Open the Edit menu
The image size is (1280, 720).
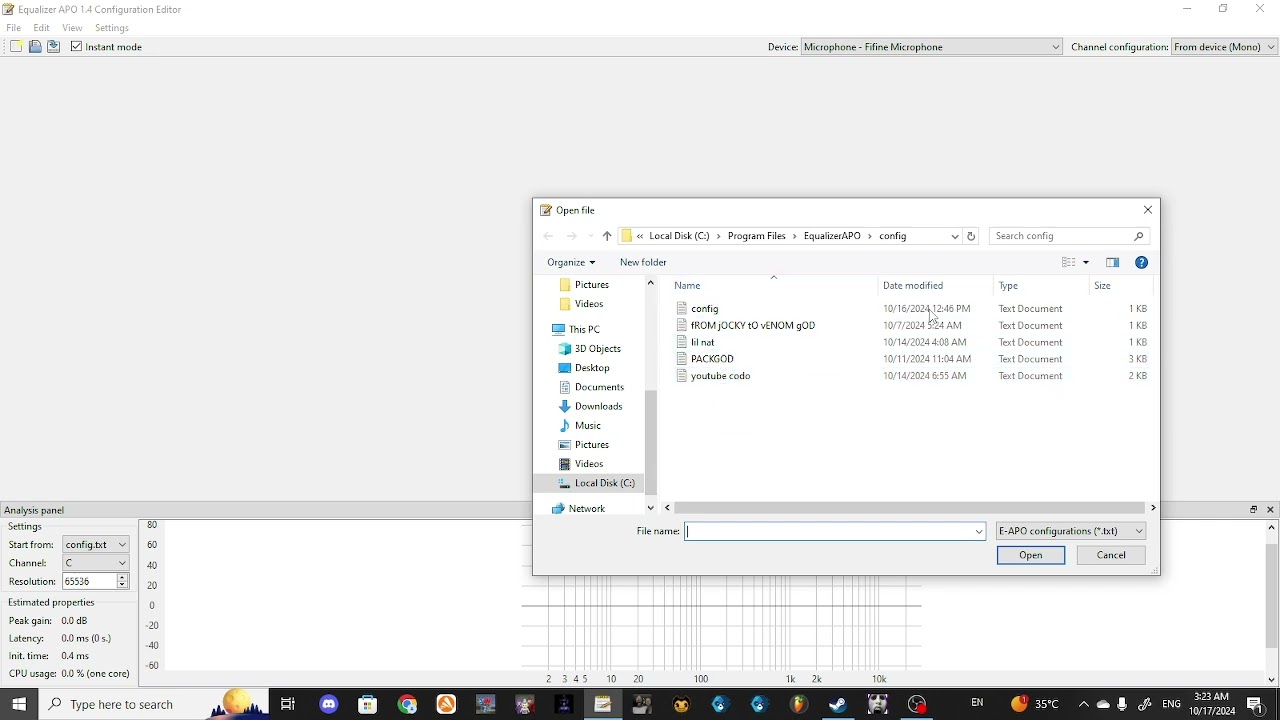point(42,28)
